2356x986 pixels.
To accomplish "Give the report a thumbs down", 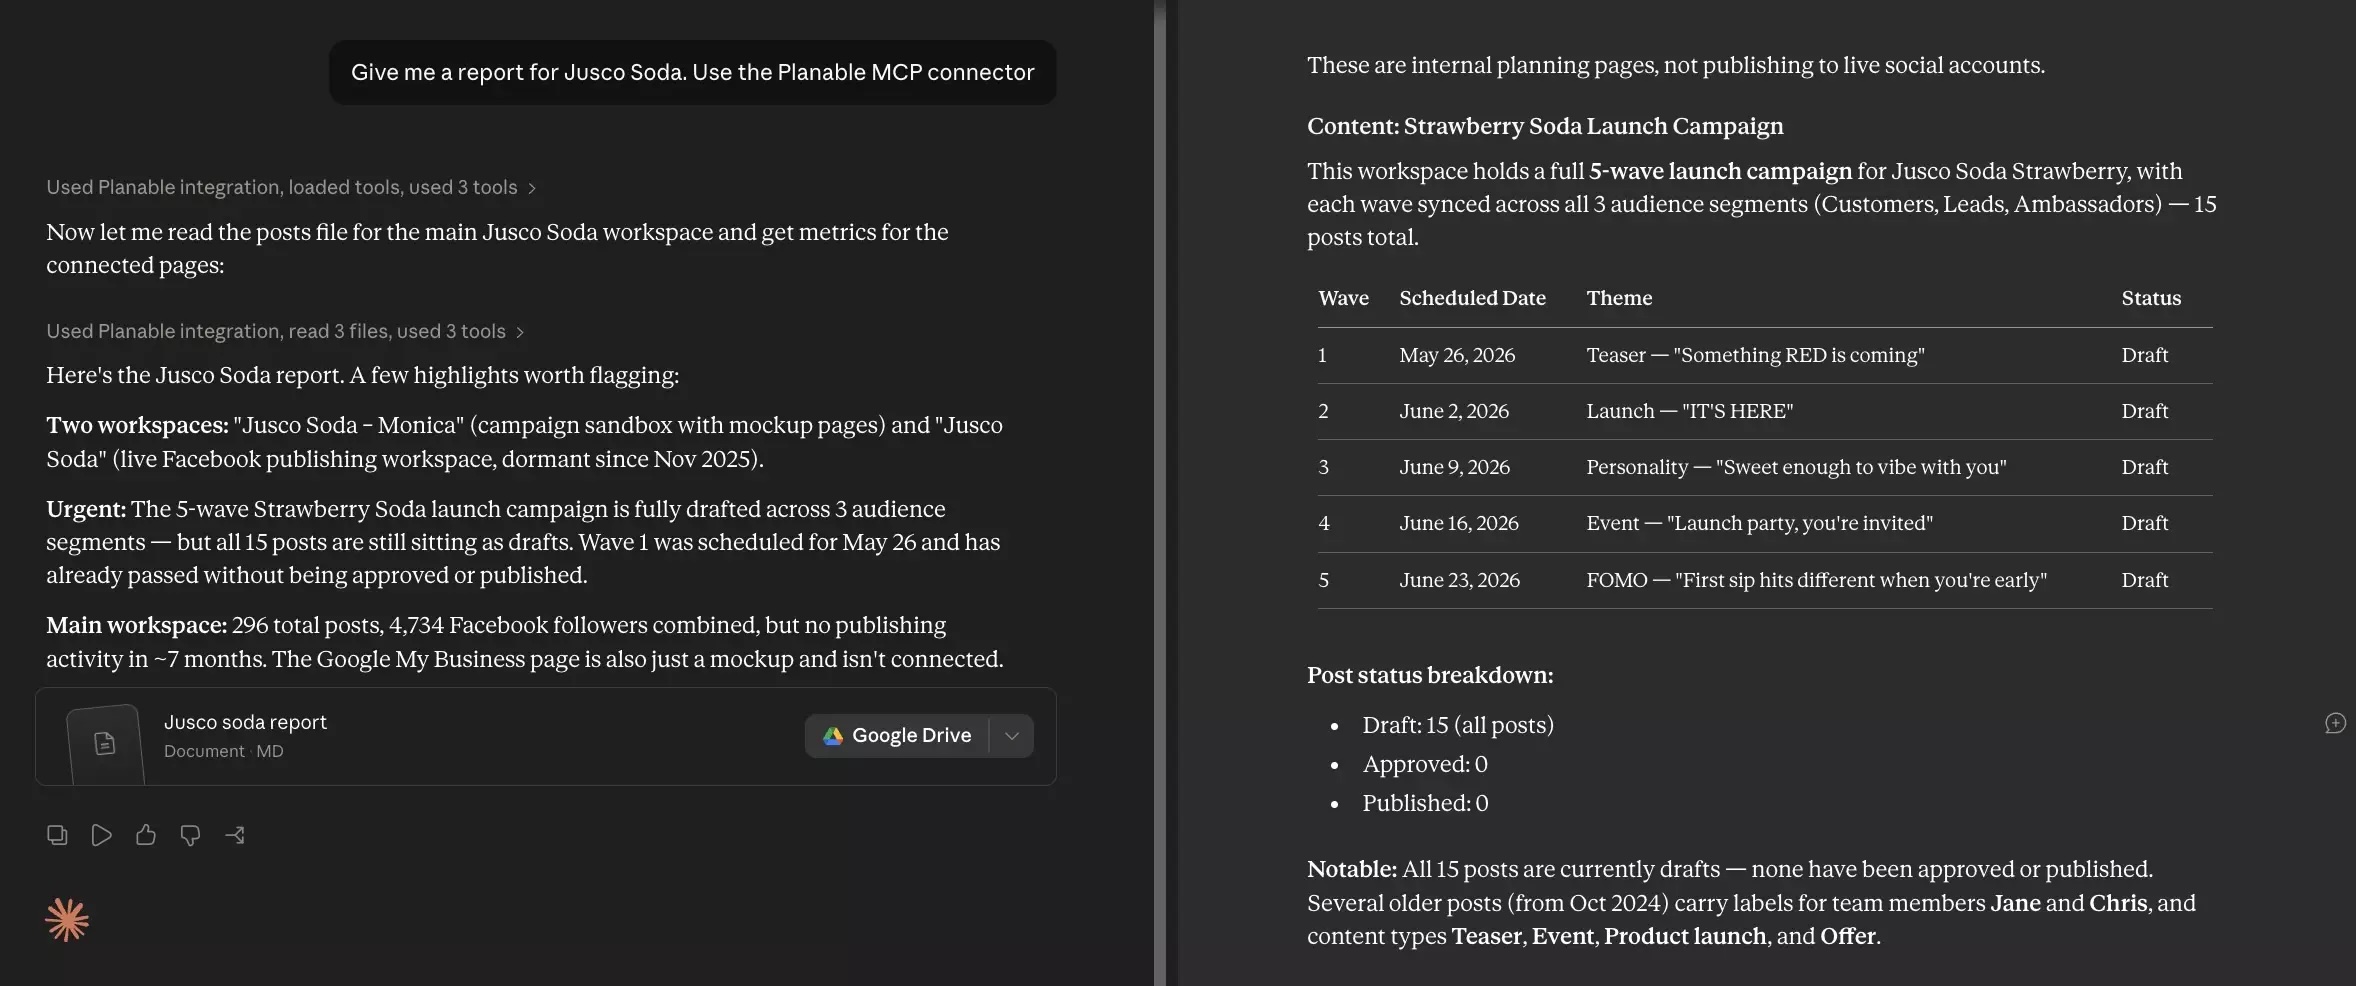I will point(190,835).
